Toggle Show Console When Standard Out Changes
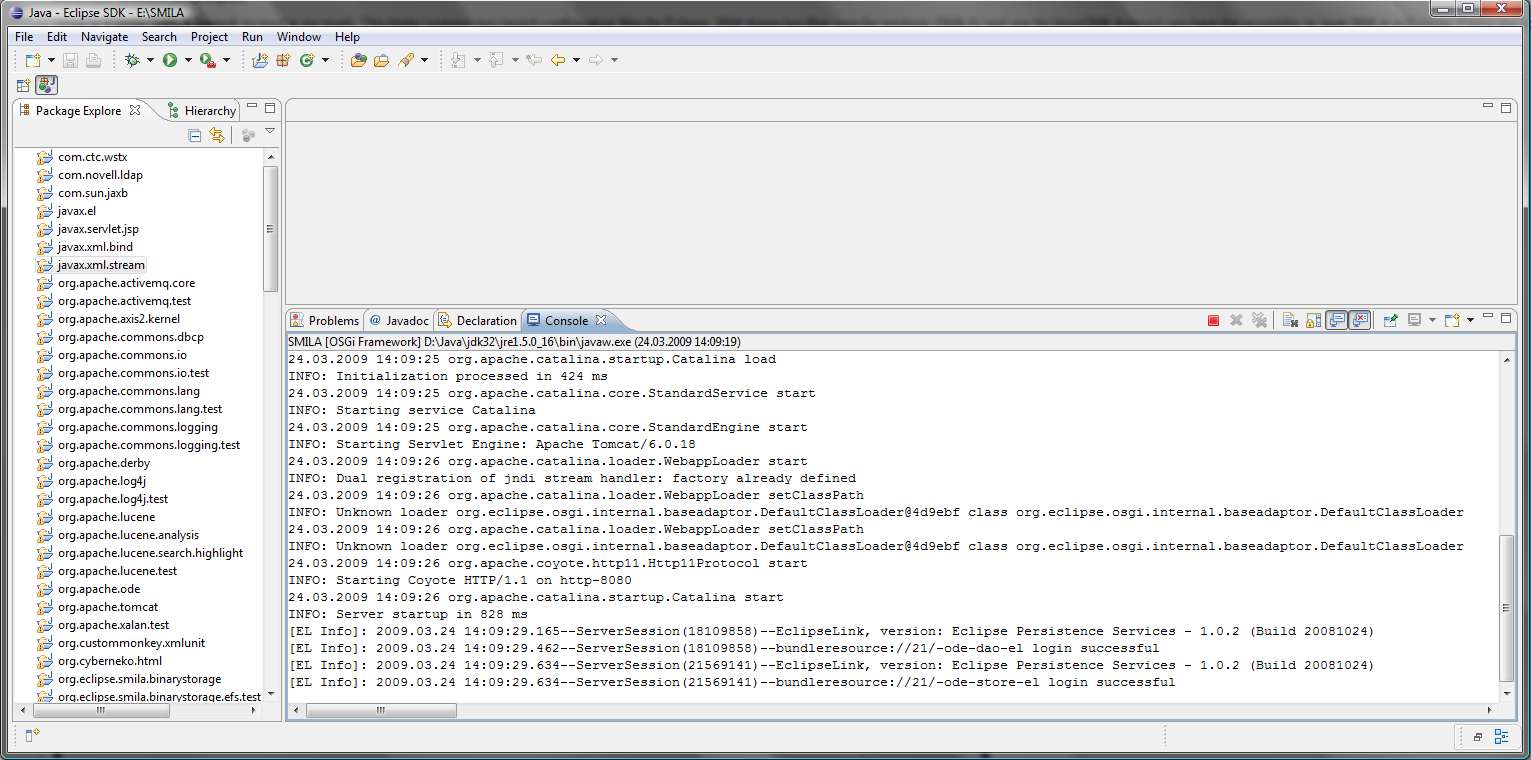 pyautogui.click(x=1336, y=321)
